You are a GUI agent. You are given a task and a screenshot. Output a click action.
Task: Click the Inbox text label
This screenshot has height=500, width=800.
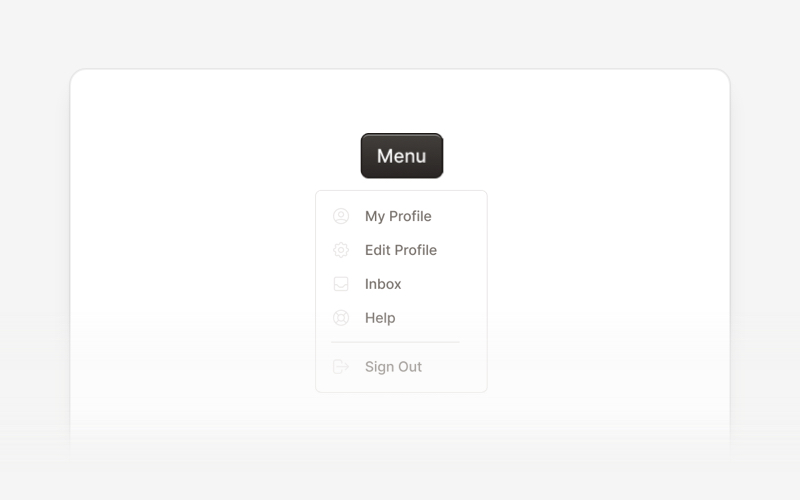click(383, 284)
